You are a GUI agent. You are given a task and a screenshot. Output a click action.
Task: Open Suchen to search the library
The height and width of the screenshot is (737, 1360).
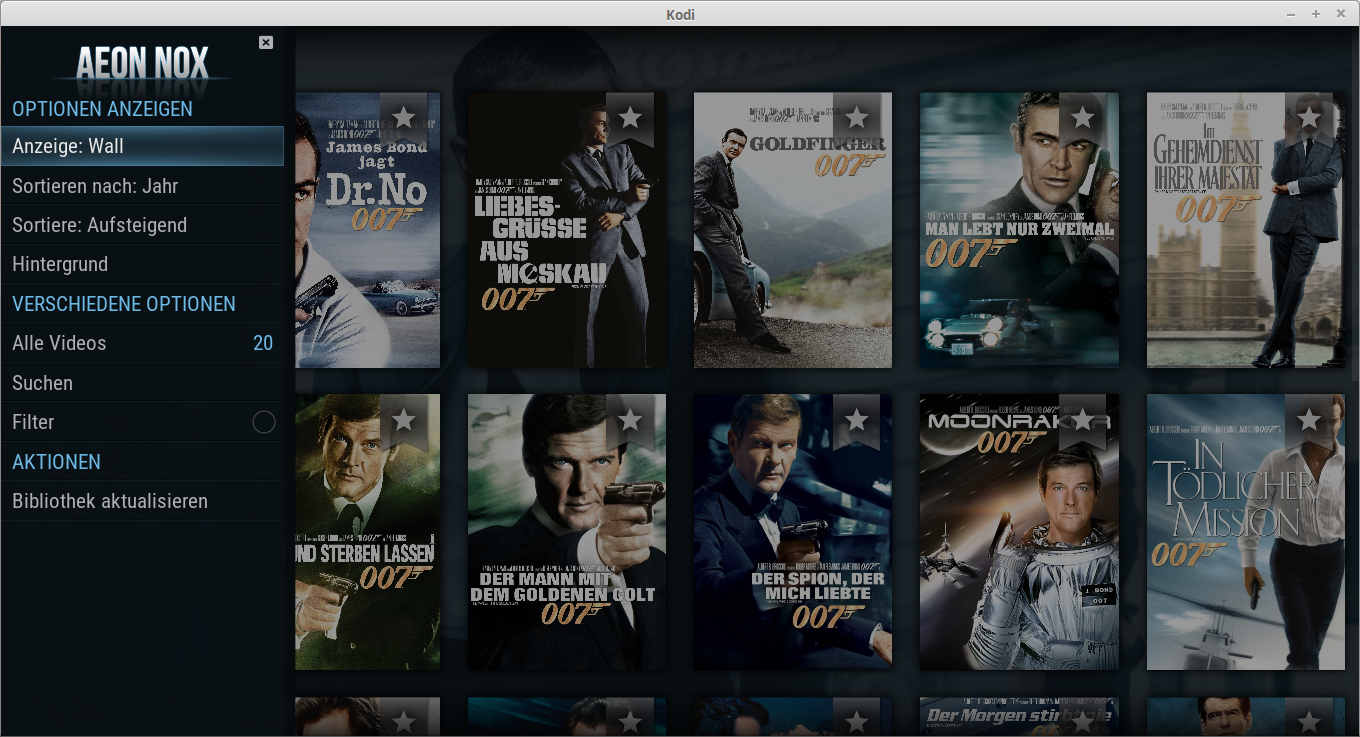(142, 383)
